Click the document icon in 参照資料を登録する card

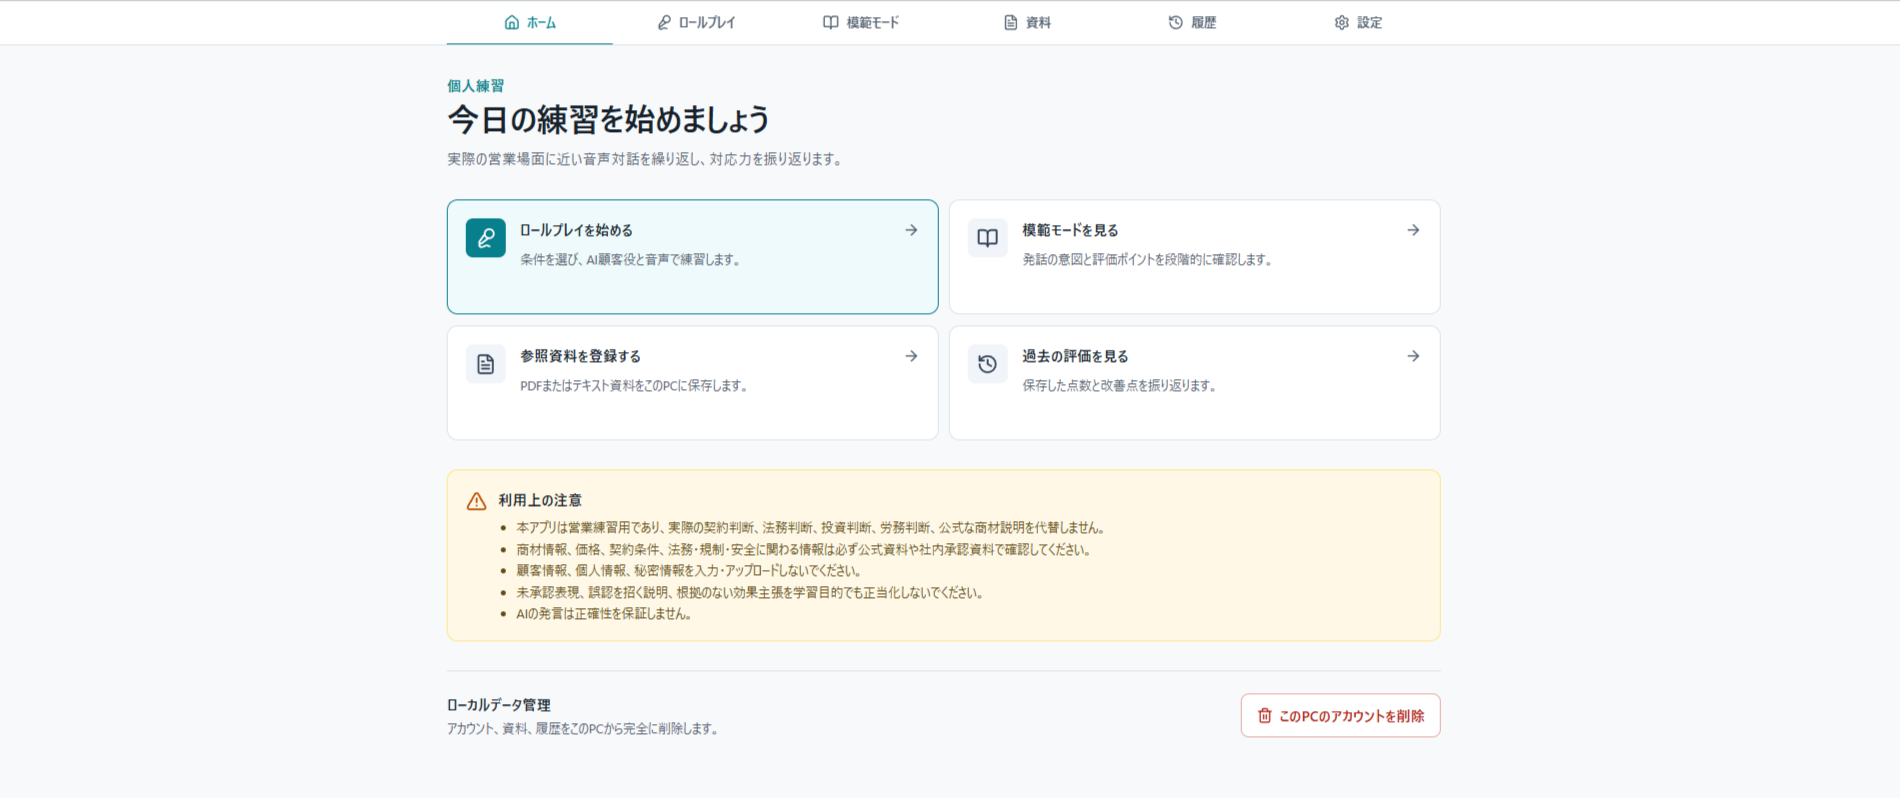[486, 364]
